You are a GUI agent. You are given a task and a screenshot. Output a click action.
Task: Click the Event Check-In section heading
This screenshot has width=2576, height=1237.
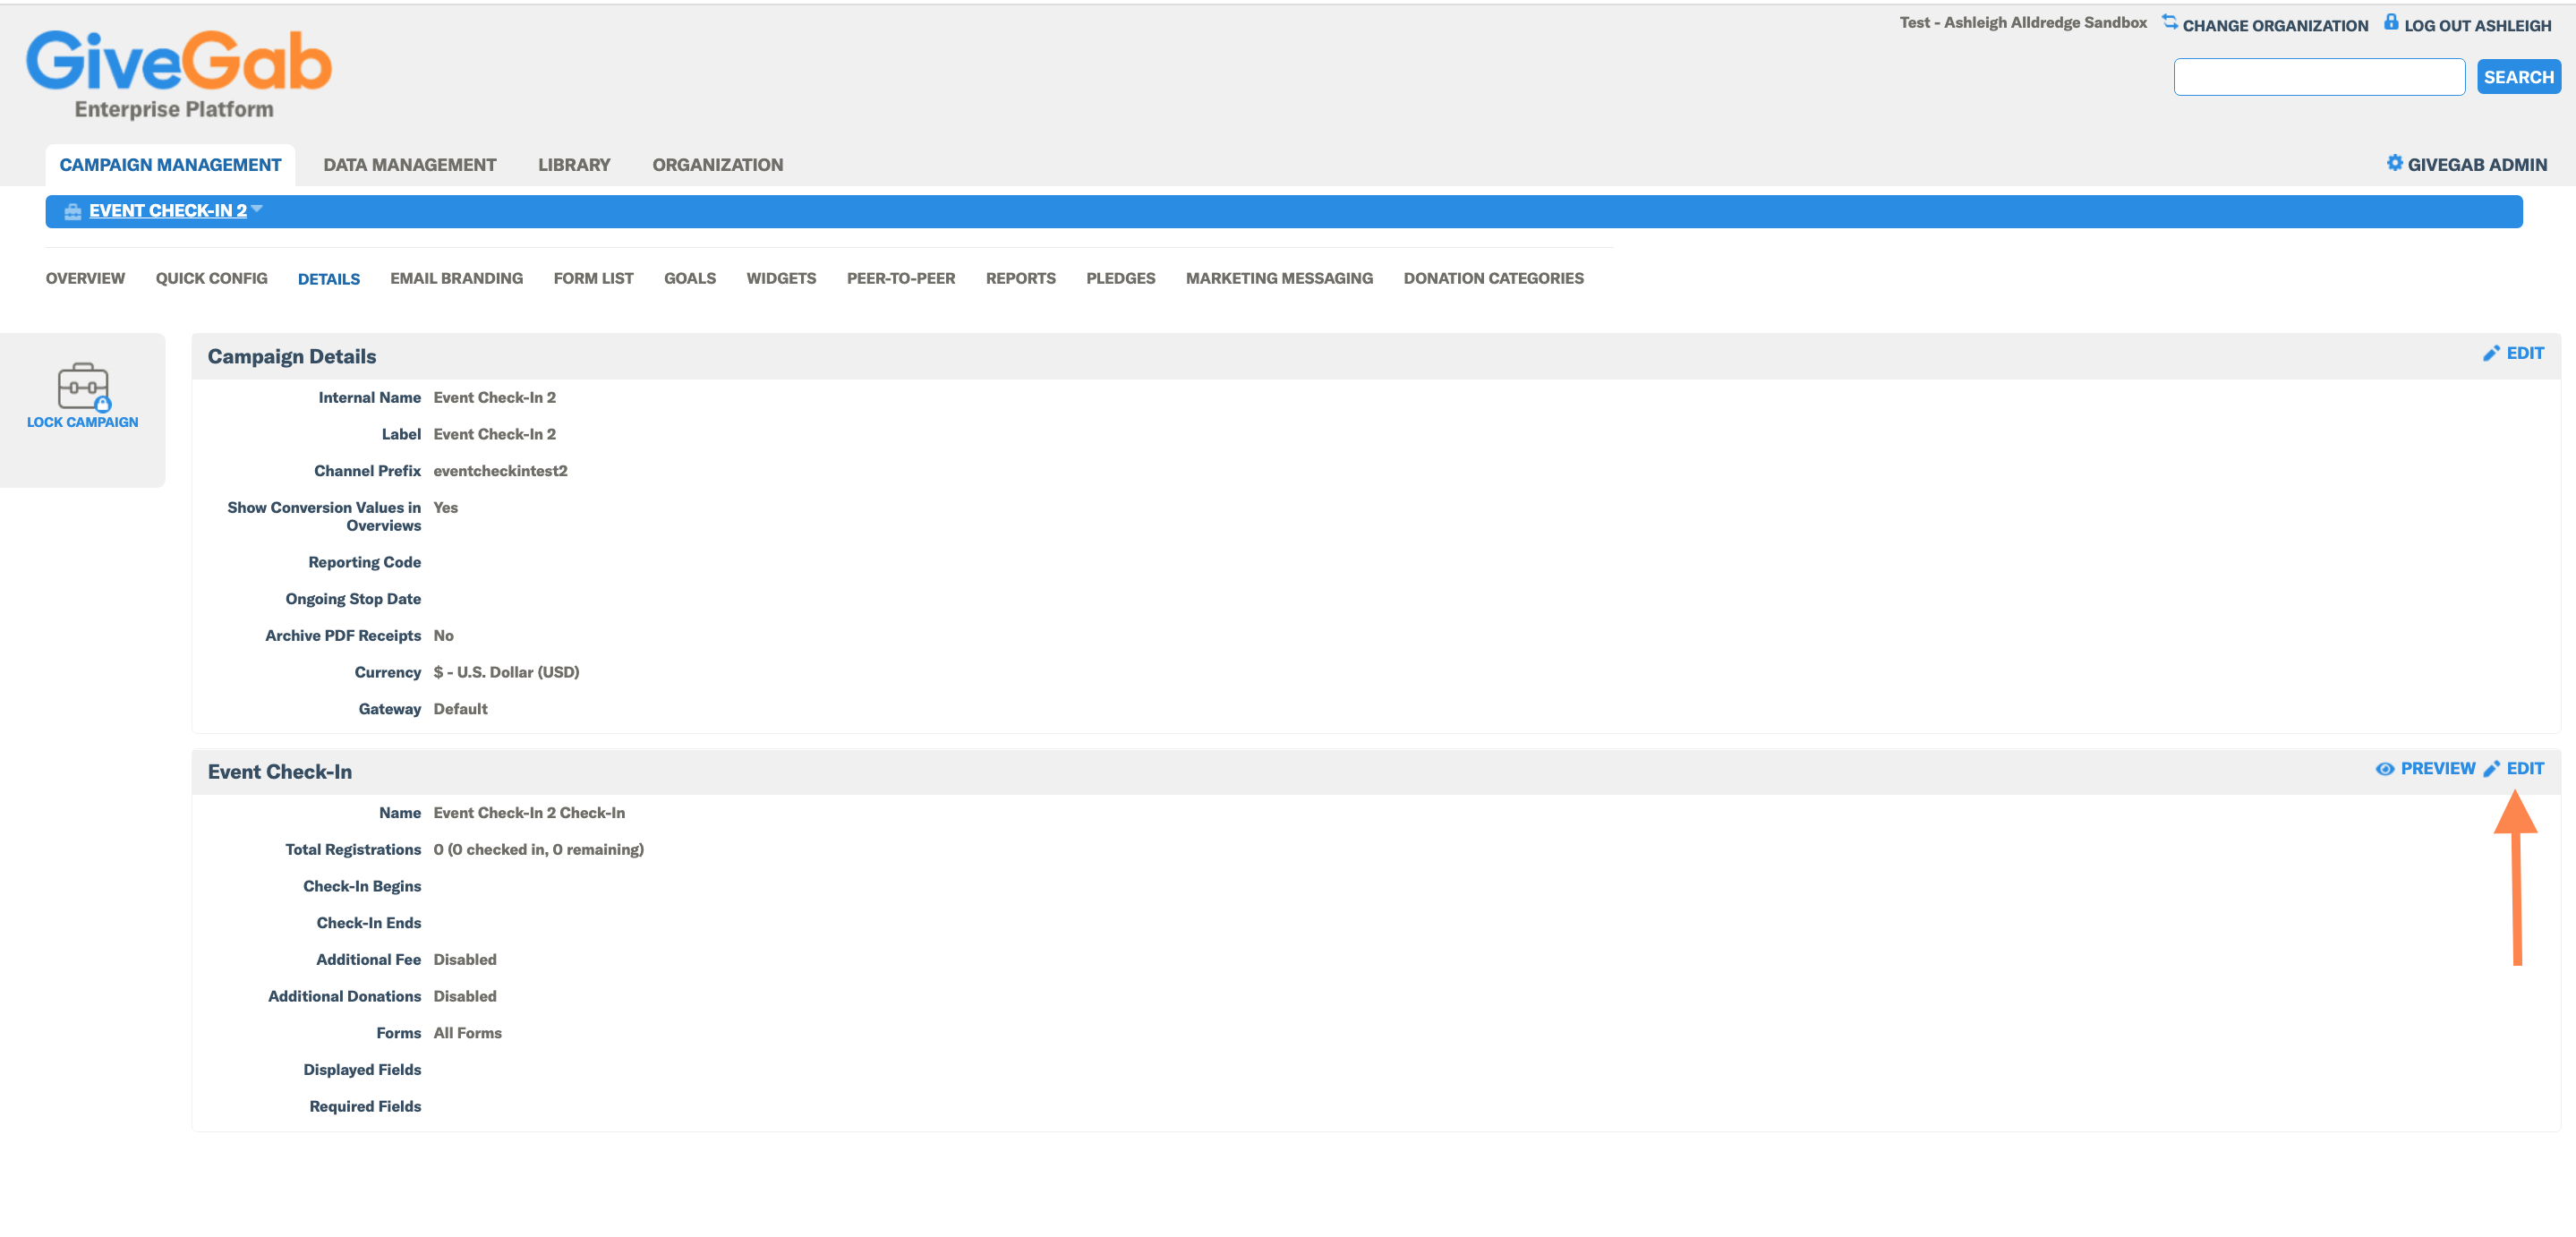click(280, 772)
